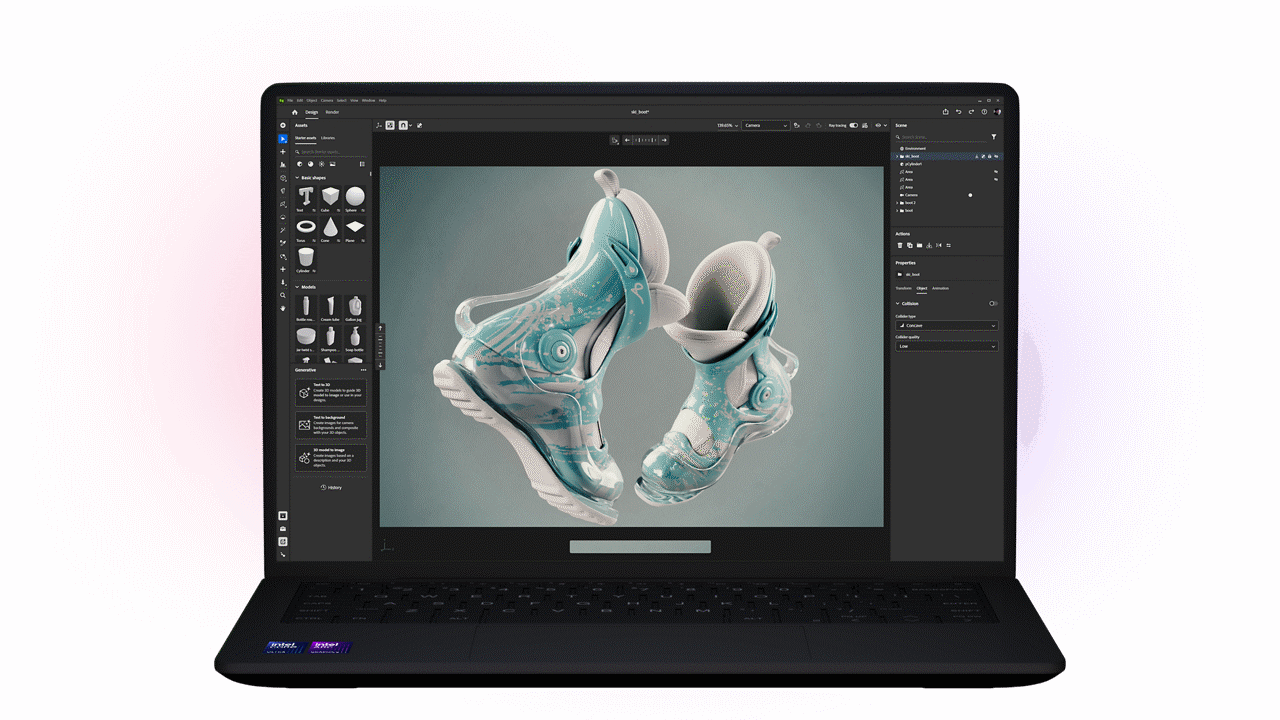Open the Collider type Concave dropdown
The width and height of the screenshot is (1280, 720).
(946, 325)
